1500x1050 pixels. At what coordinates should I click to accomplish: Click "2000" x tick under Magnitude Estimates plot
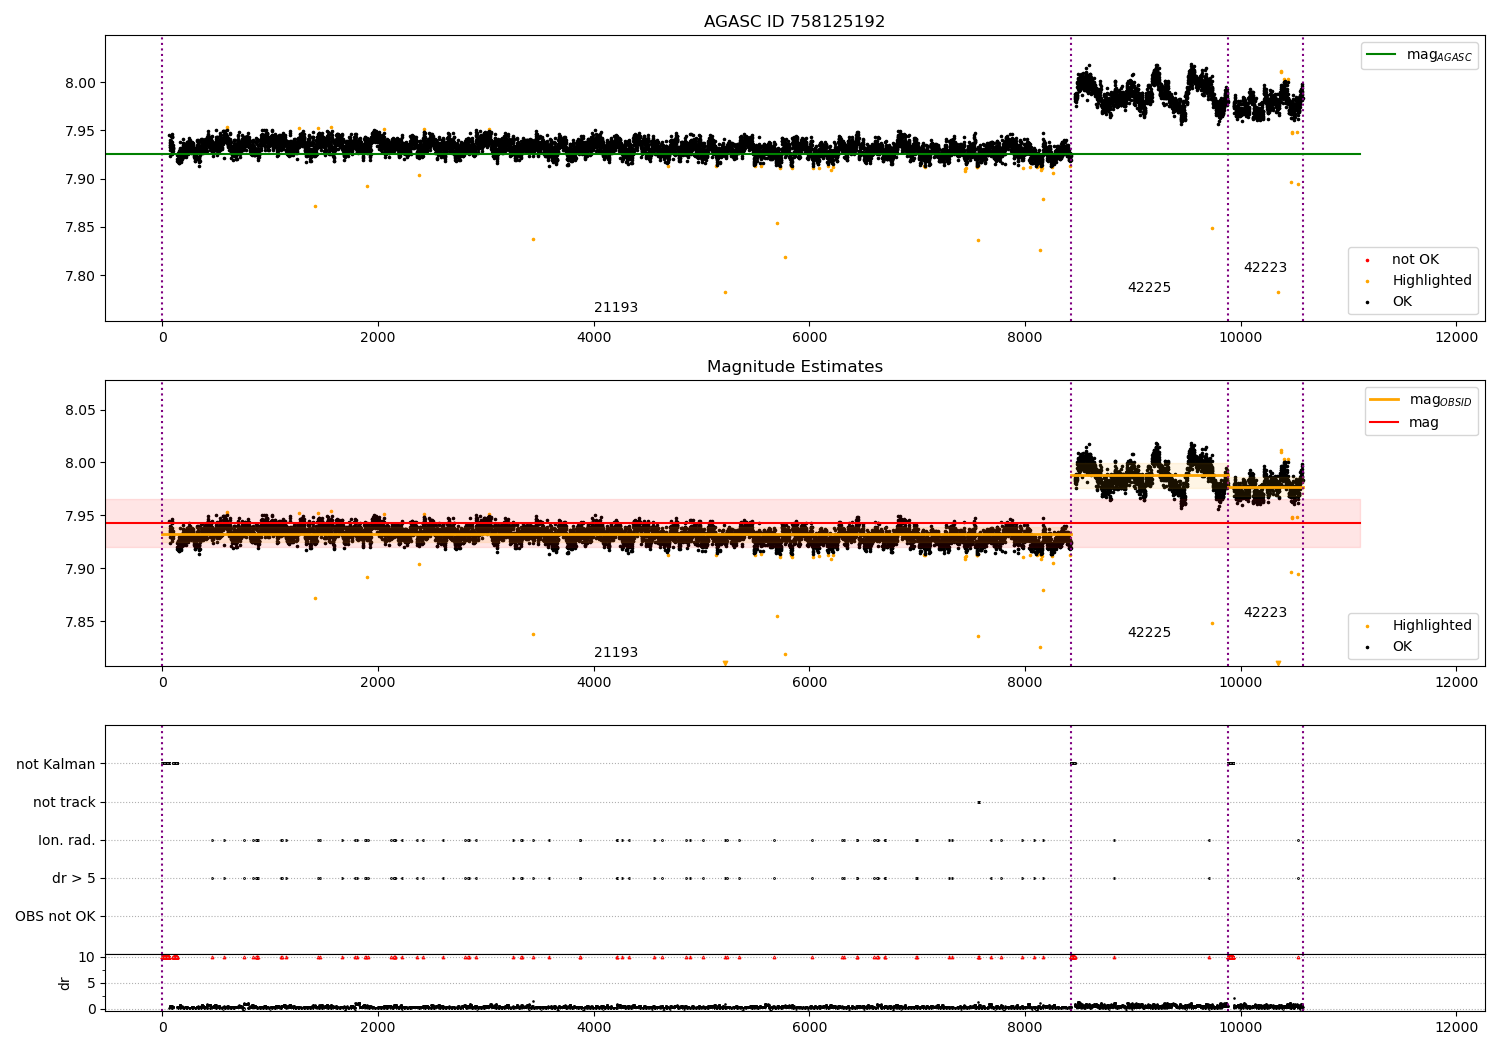[378, 683]
